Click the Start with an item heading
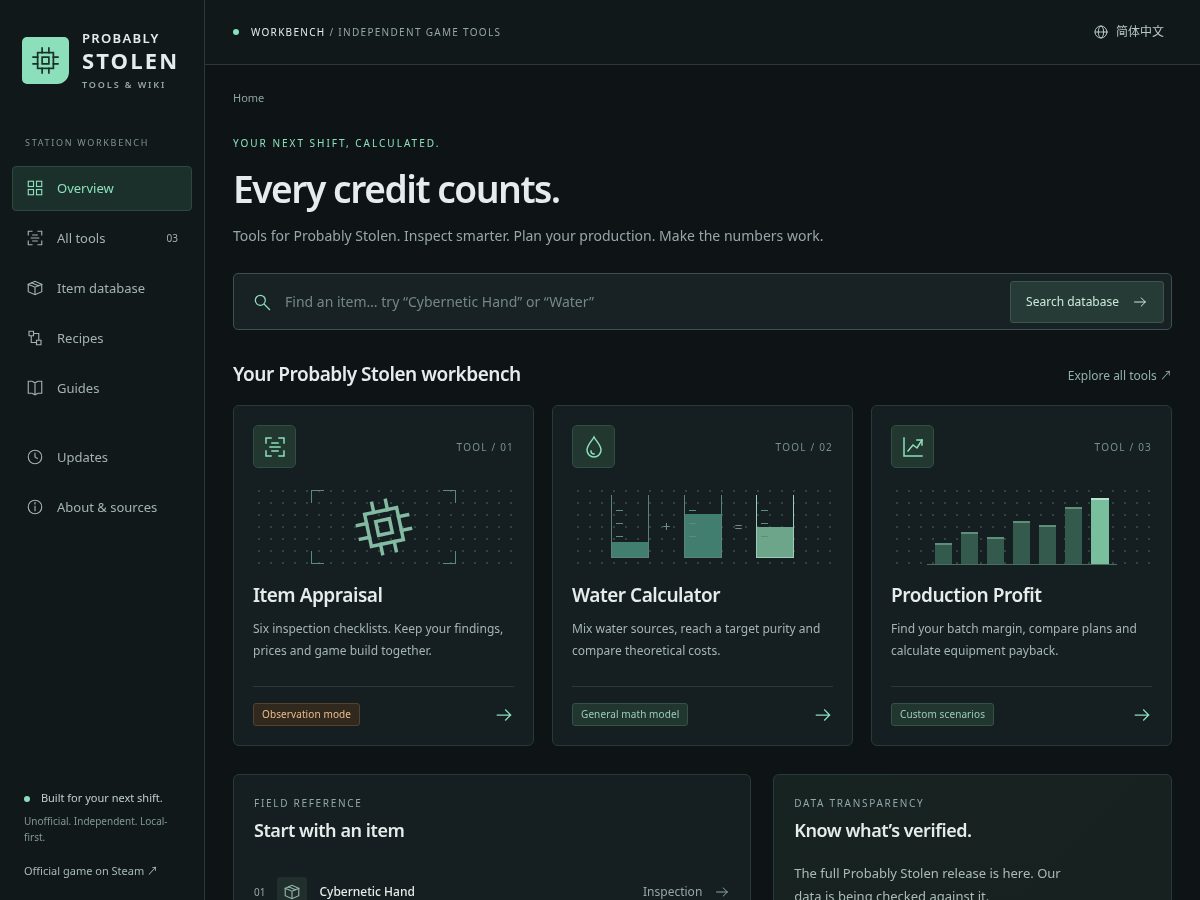1200x900 pixels. click(x=329, y=830)
